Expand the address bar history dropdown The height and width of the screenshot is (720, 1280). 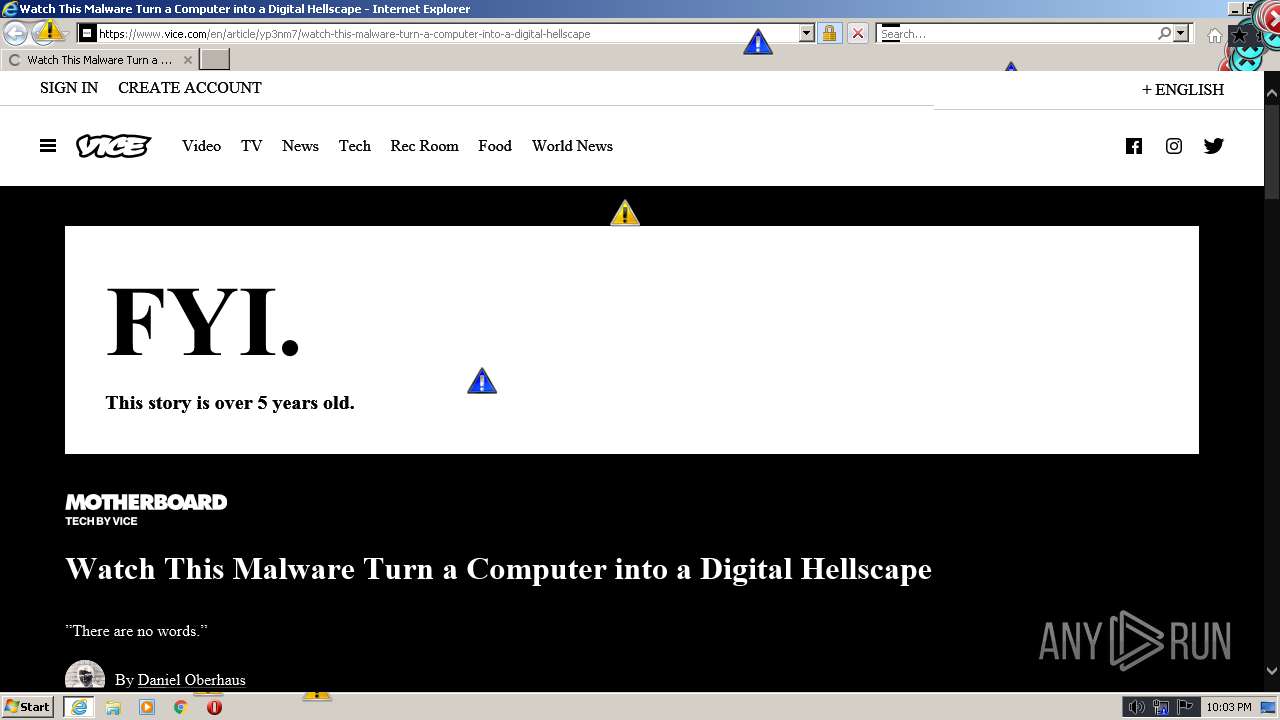(807, 33)
